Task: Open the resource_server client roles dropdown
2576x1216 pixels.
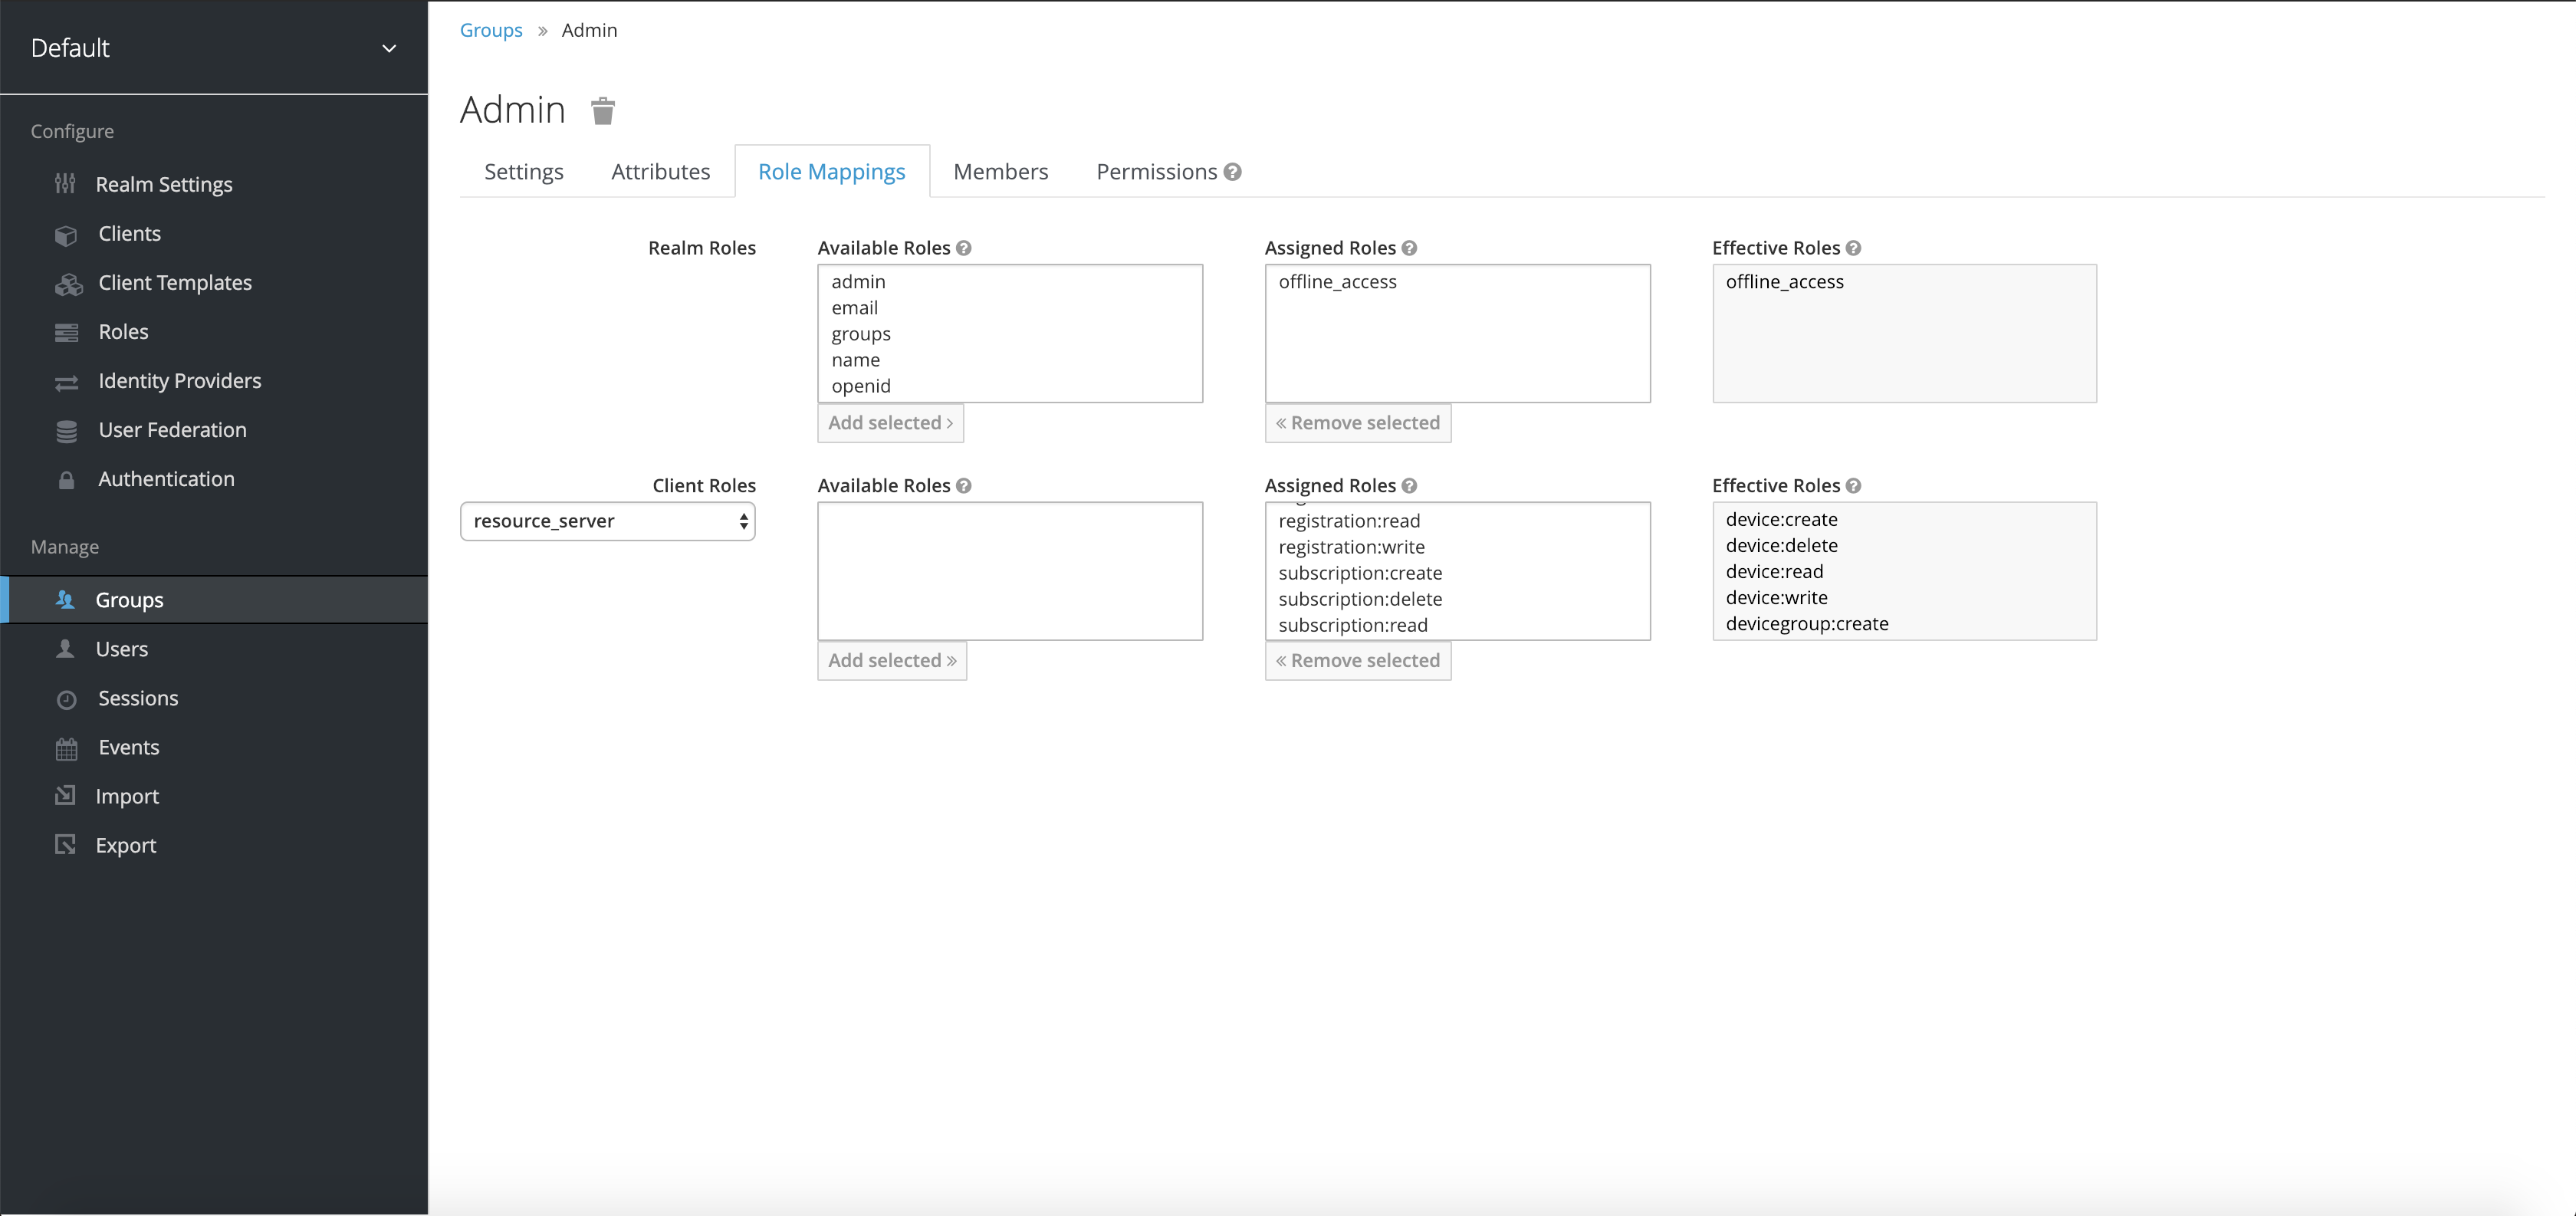Action: (x=607, y=521)
